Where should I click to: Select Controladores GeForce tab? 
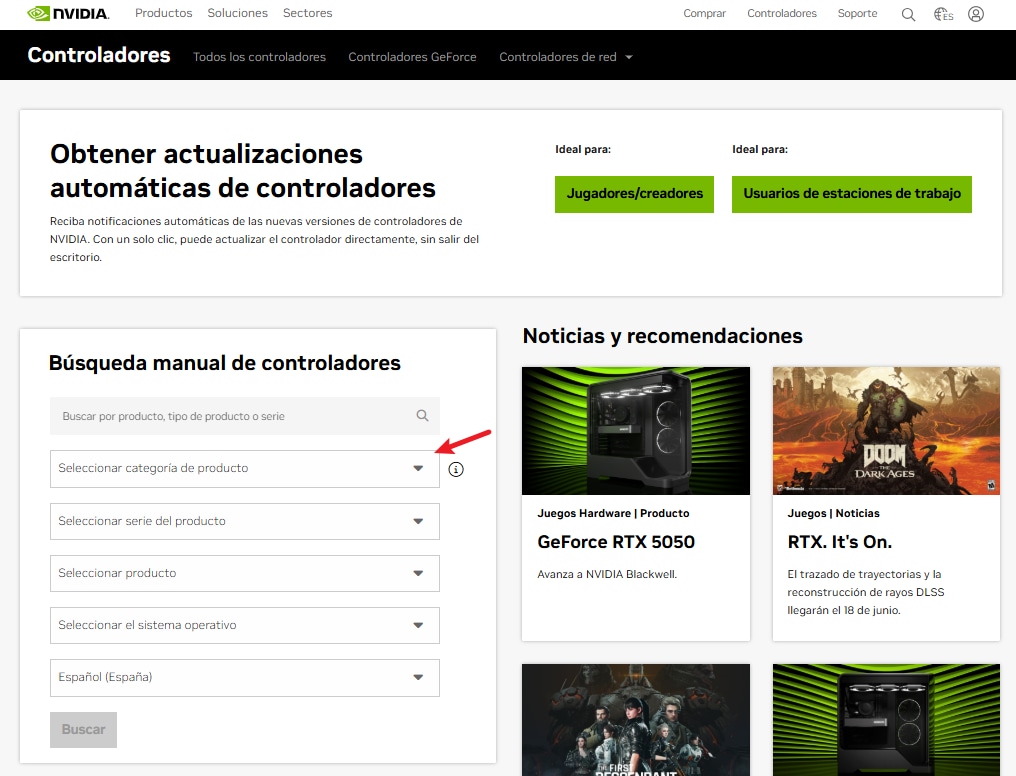[x=412, y=57]
